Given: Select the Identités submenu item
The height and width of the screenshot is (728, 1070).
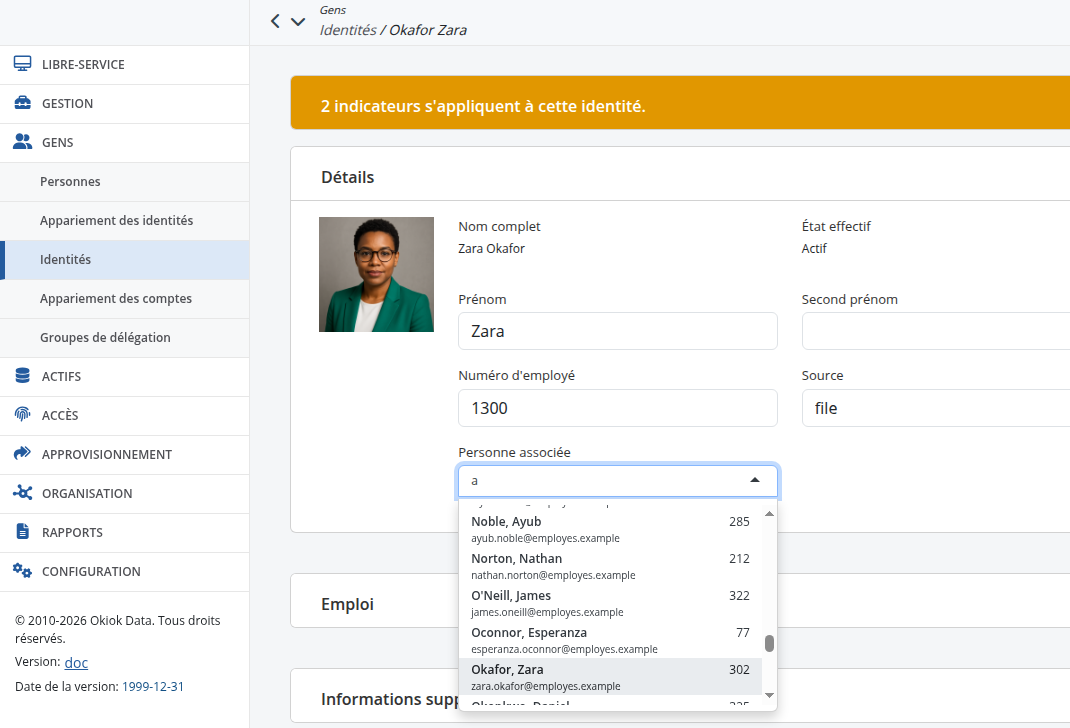Looking at the screenshot, I should pos(124,259).
